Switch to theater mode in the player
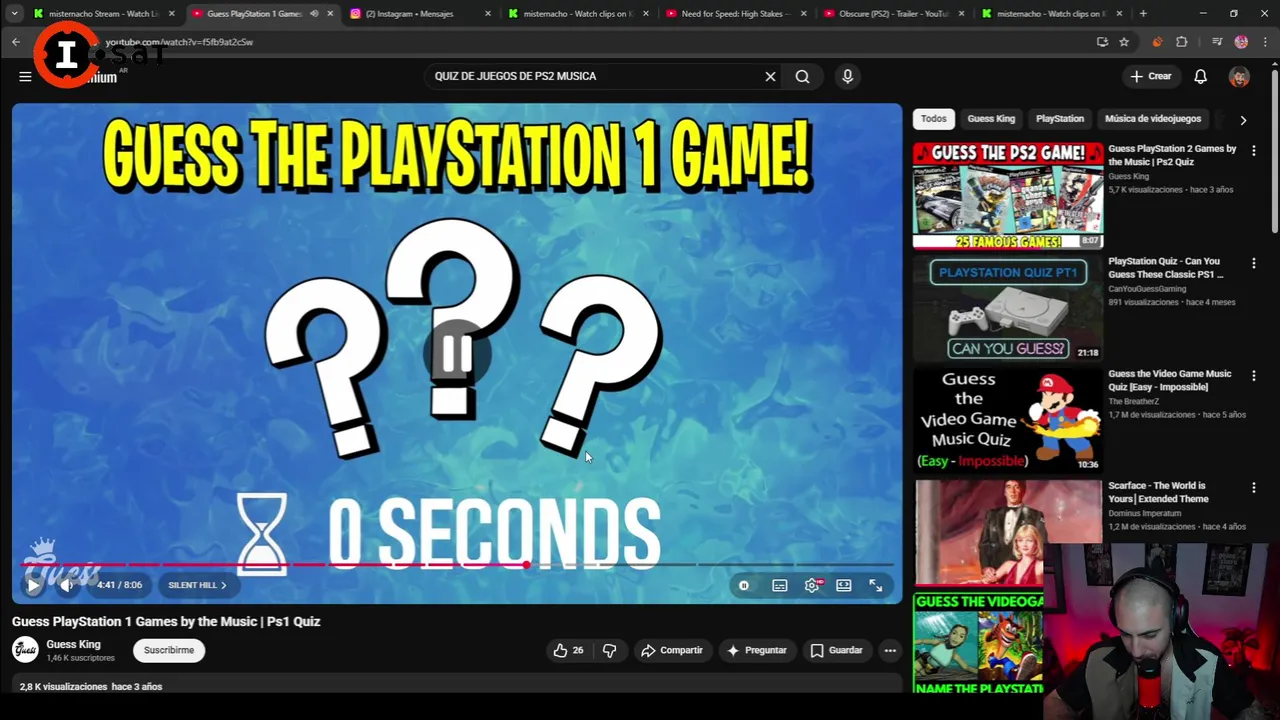This screenshot has height=720, width=1280. [844, 586]
